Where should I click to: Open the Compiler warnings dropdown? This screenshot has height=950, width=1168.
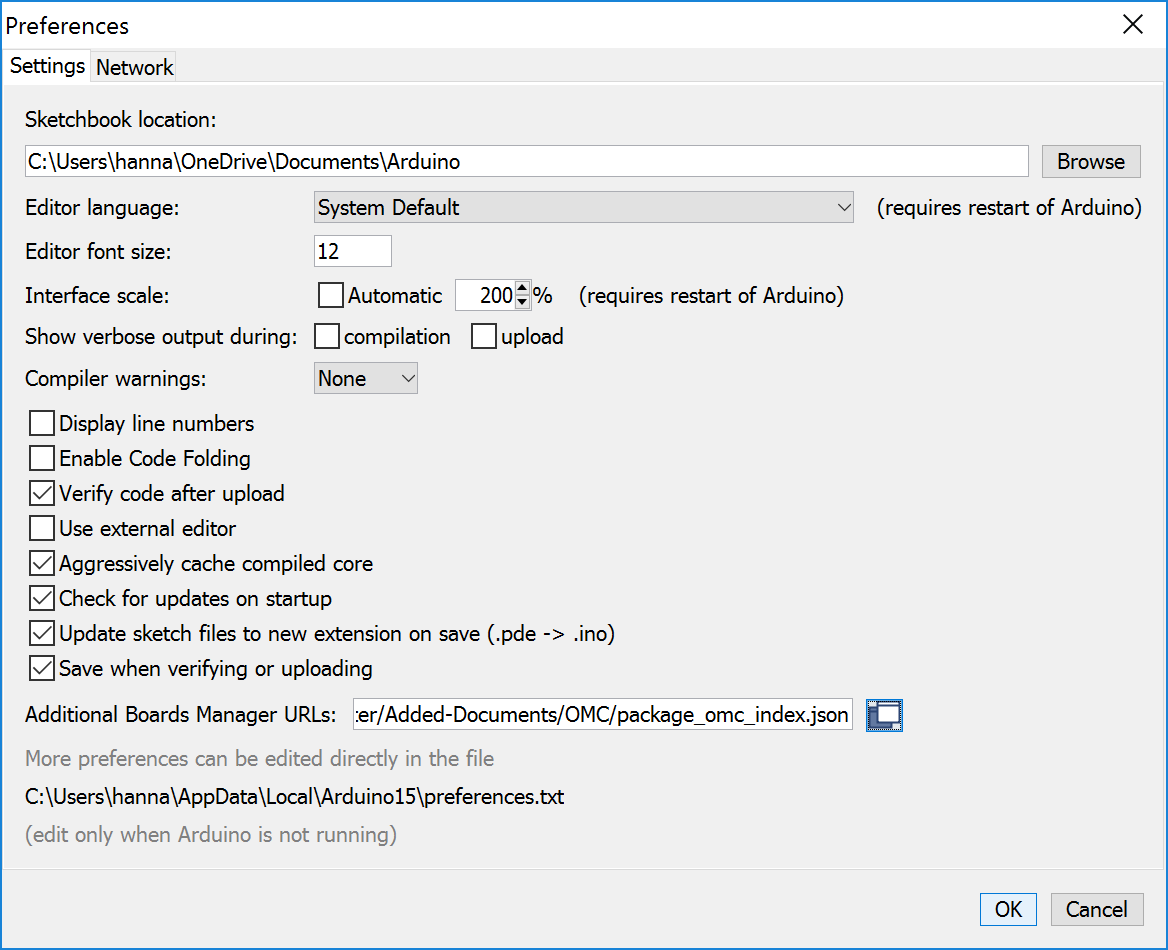click(365, 378)
